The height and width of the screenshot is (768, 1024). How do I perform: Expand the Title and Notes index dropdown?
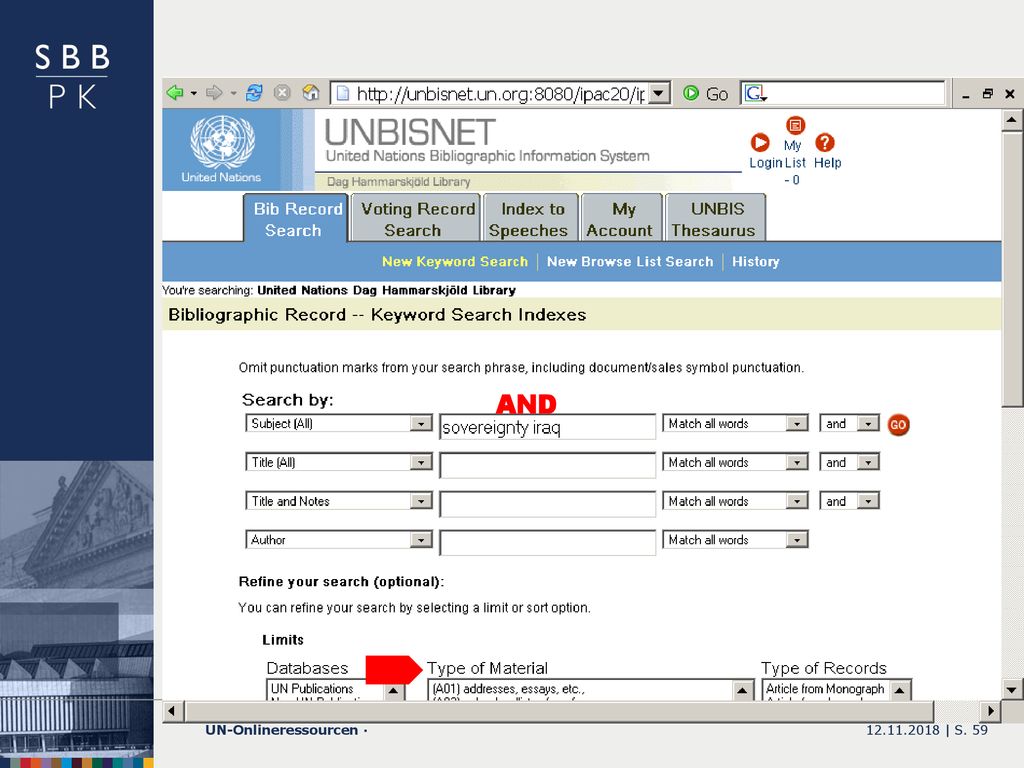click(421, 501)
